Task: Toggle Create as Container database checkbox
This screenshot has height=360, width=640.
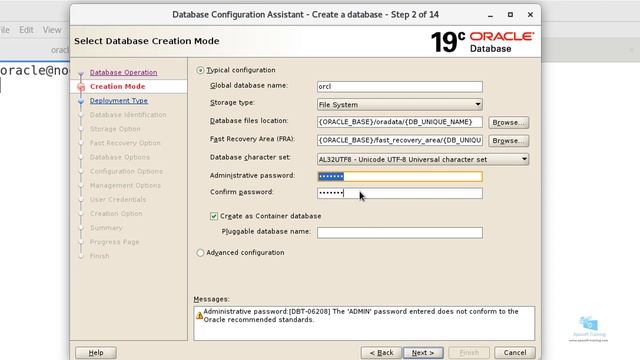Action: click(214, 216)
